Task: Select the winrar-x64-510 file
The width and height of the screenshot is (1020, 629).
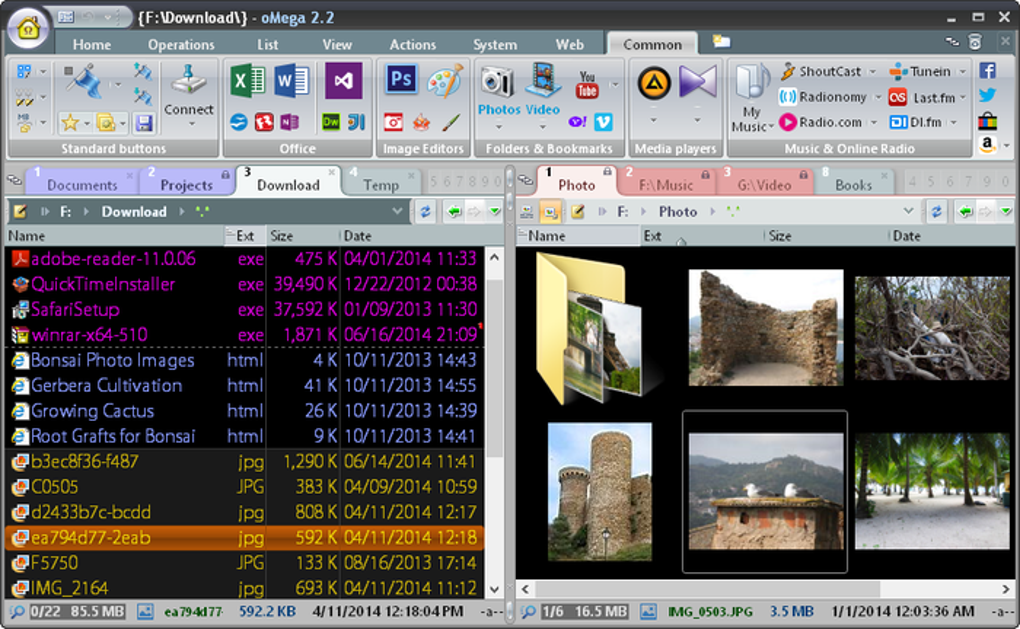Action: tap(245, 335)
